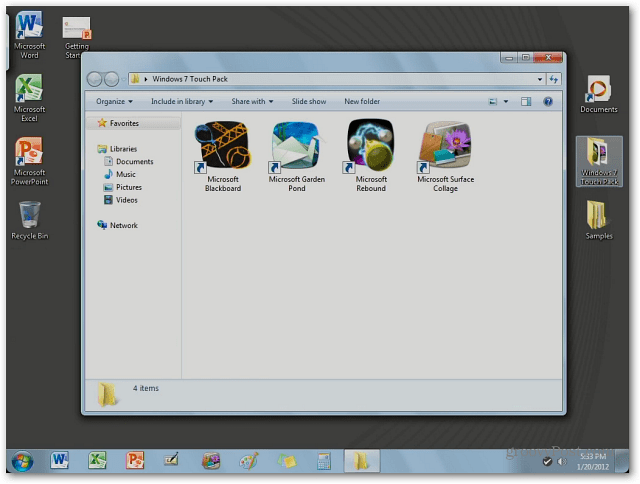Maximize the Explorer window
The height and width of the screenshot is (484, 640).
coord(526,58)
